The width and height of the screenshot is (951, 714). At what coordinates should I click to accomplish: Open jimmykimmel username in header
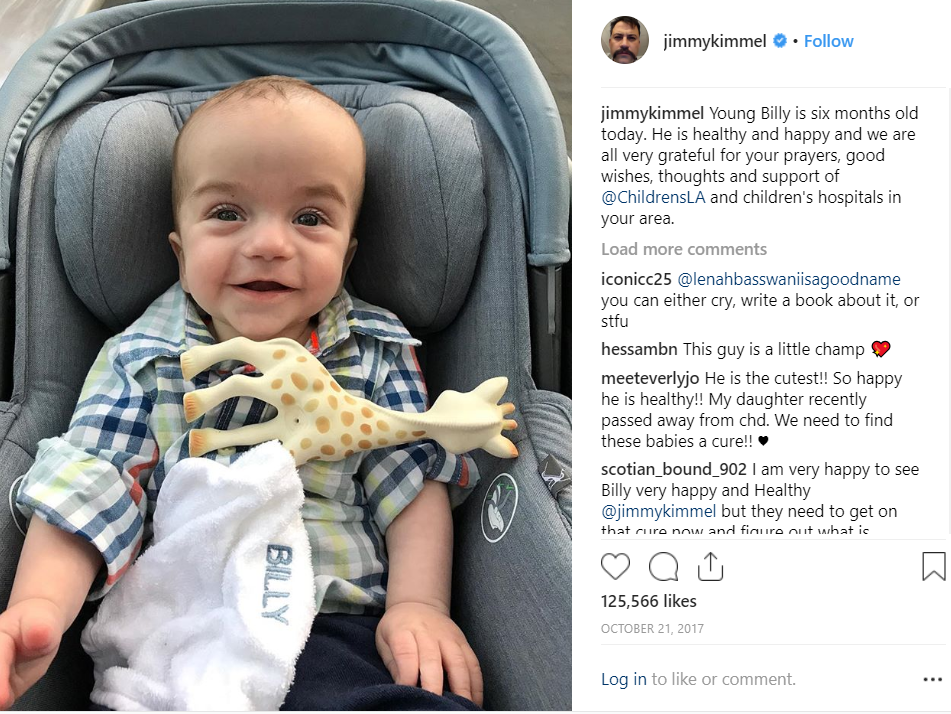point(714,41)
